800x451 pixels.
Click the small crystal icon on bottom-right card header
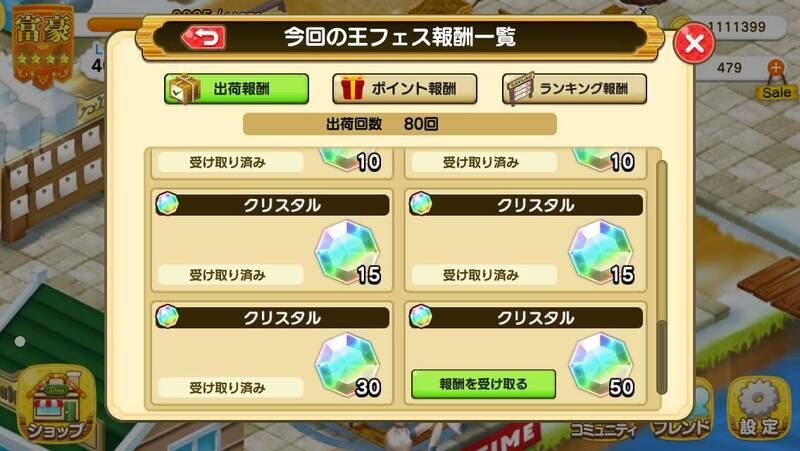click(x=421, y=316)
